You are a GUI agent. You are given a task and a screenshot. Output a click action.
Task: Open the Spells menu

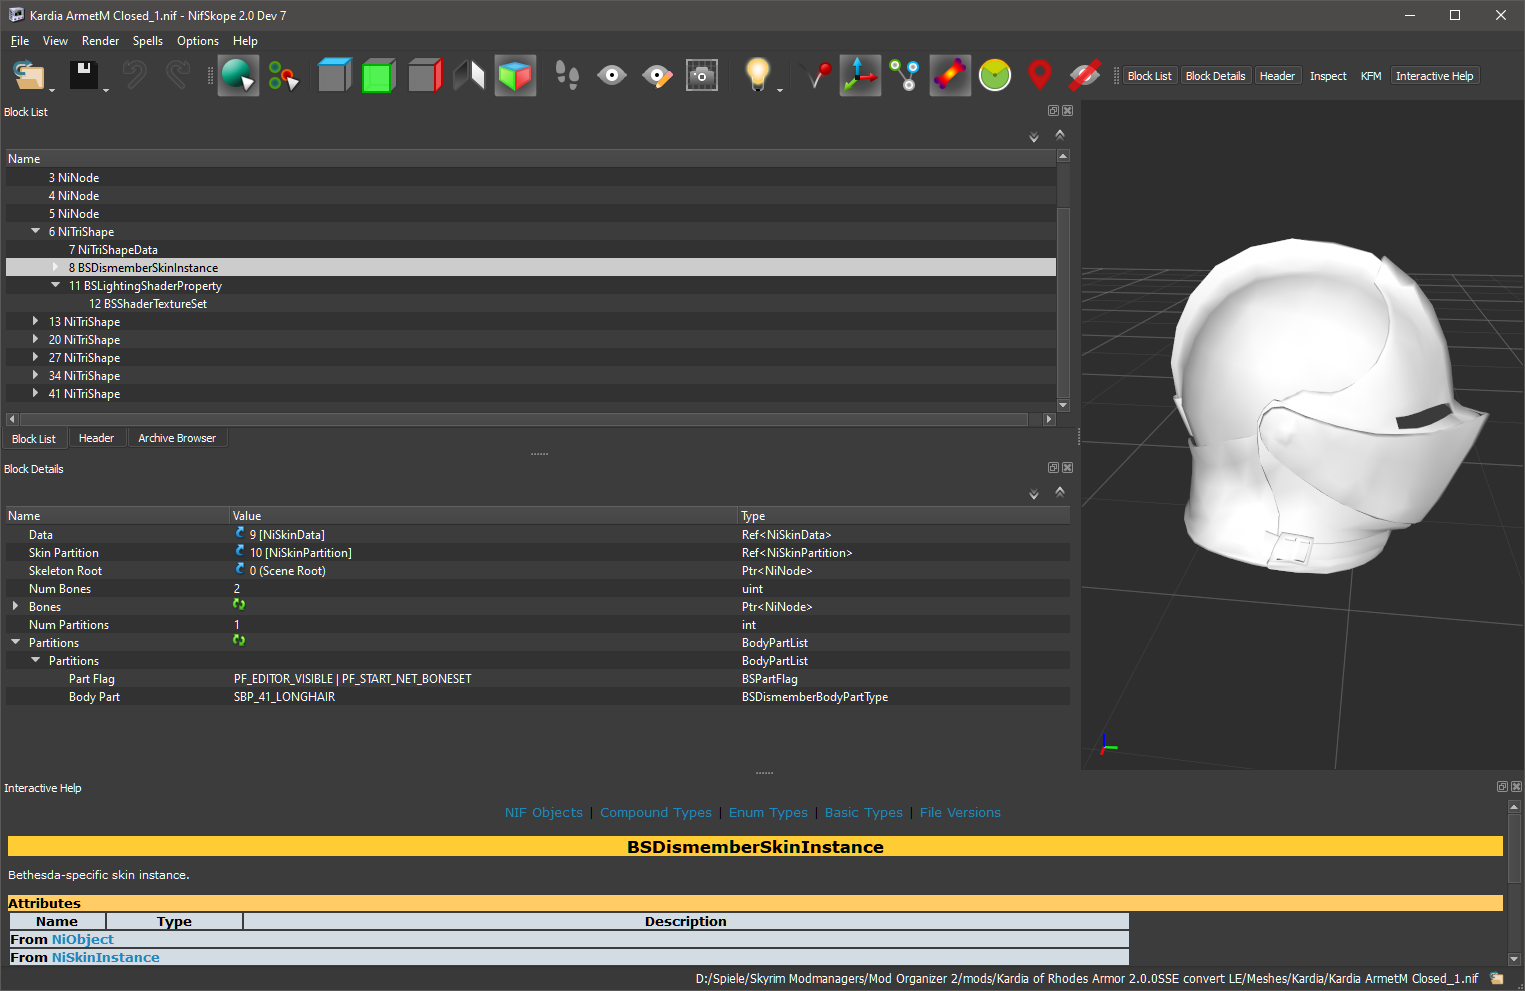click(147, 41)
